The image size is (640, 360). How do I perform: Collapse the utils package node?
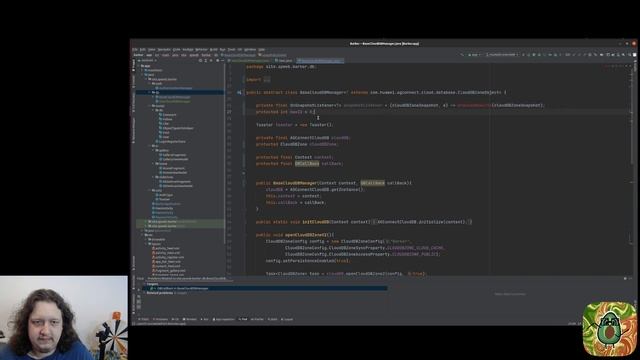pos(150,190)
